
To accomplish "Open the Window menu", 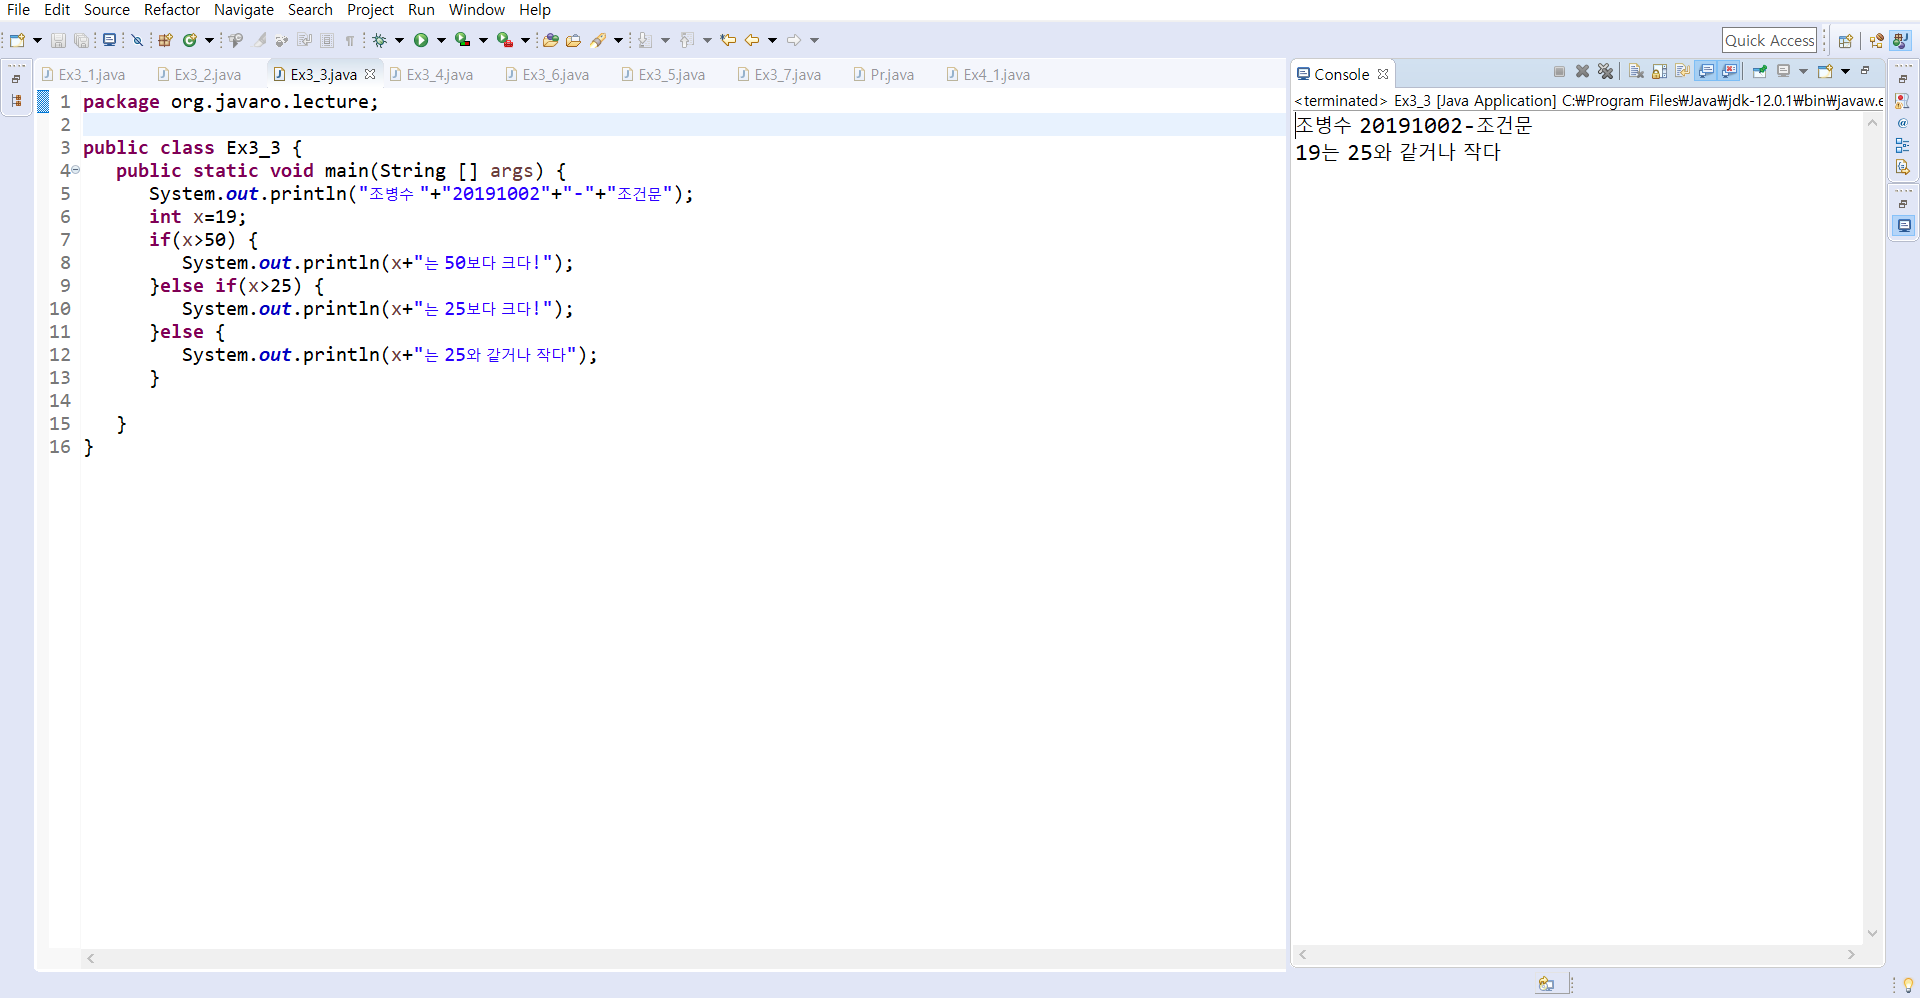I will pos(477,10).
